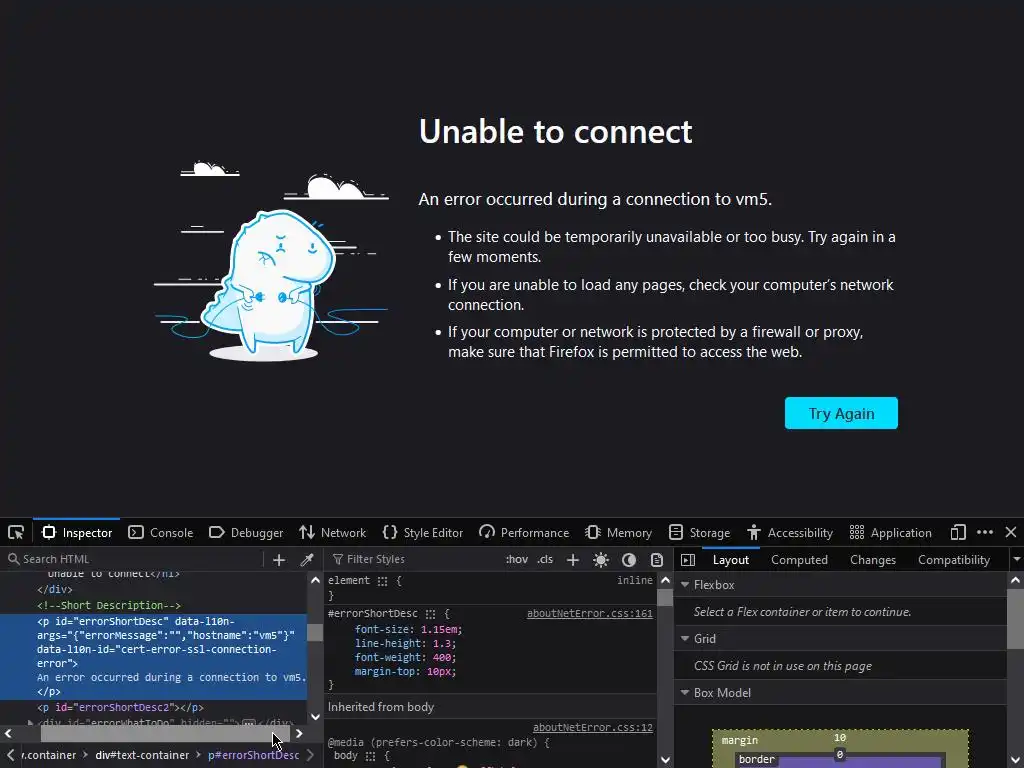Toggle print media simulation page icon
This screenshot has width=1024, height=768.
657,560
